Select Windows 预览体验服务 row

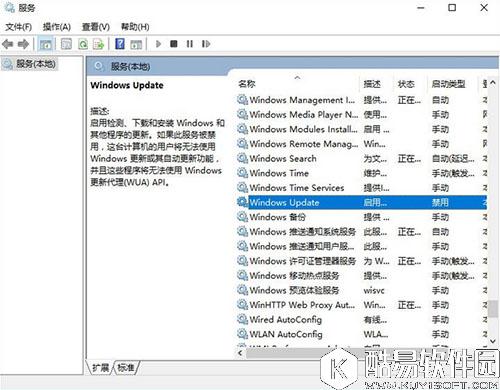click(362, 290)
